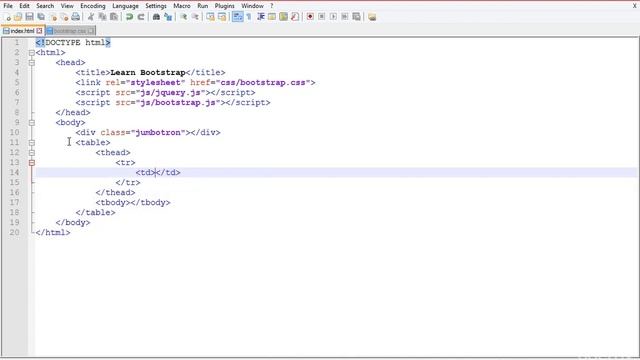The width and height of the screenshot is (640, 360).
Task: Click Synchronize Vertical Scrolling icon
Action: [x=210, y=17]
